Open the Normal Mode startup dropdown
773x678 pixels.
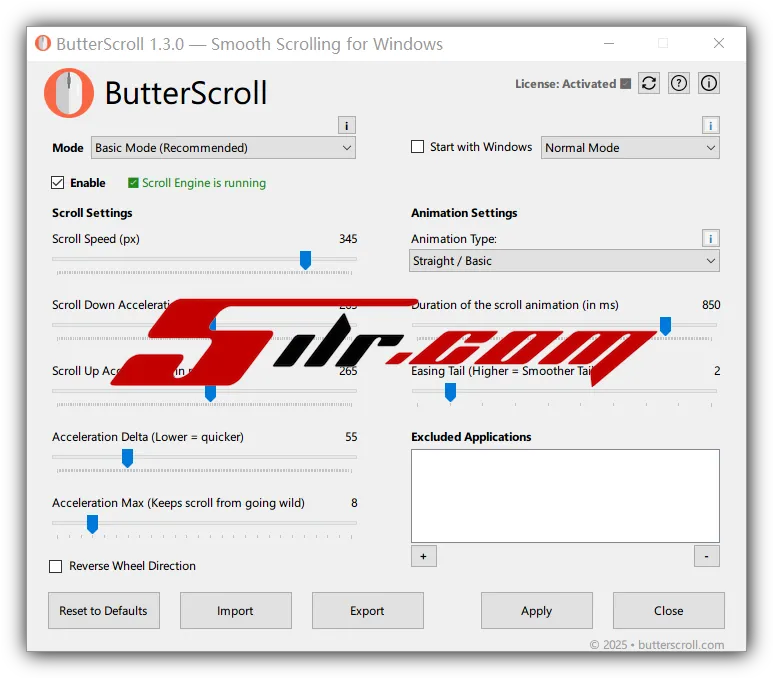pyautogui.click(x=630, y=147)
